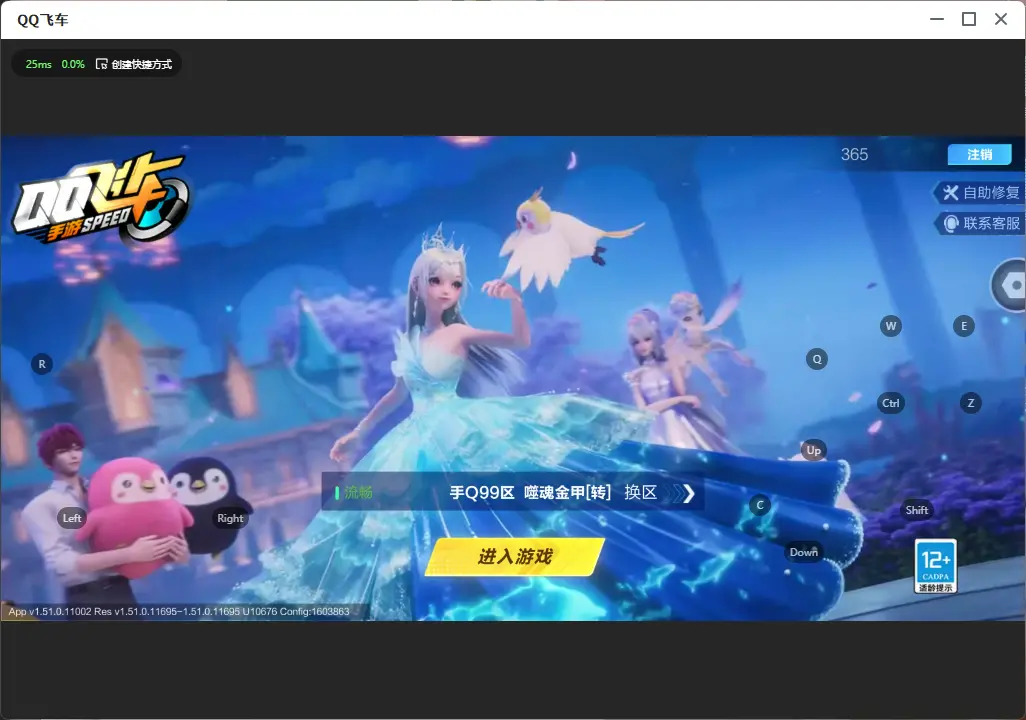Screen dimensions: 1026x720
Task: Click 创建快捷方式 create shortcut
Action: tap(134, 64)
